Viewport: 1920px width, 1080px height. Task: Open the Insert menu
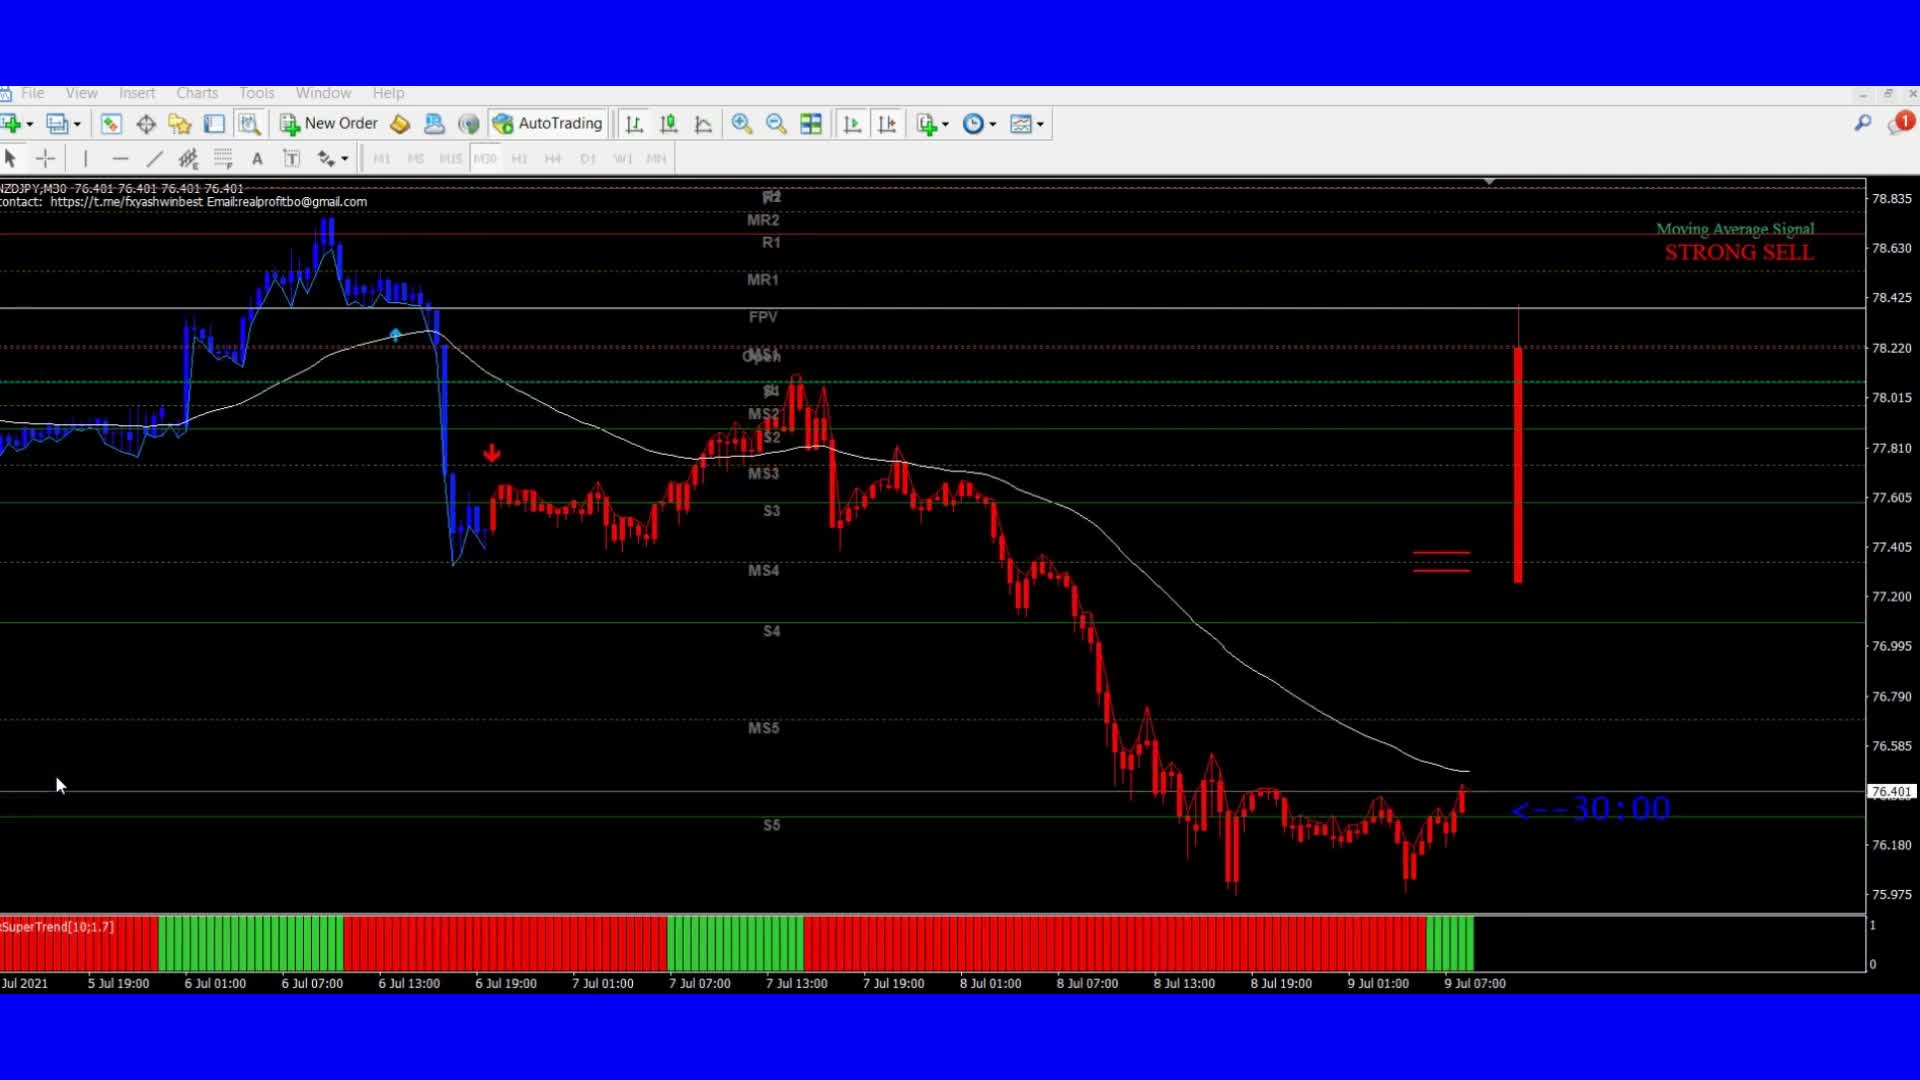click(x=137, y=93)
